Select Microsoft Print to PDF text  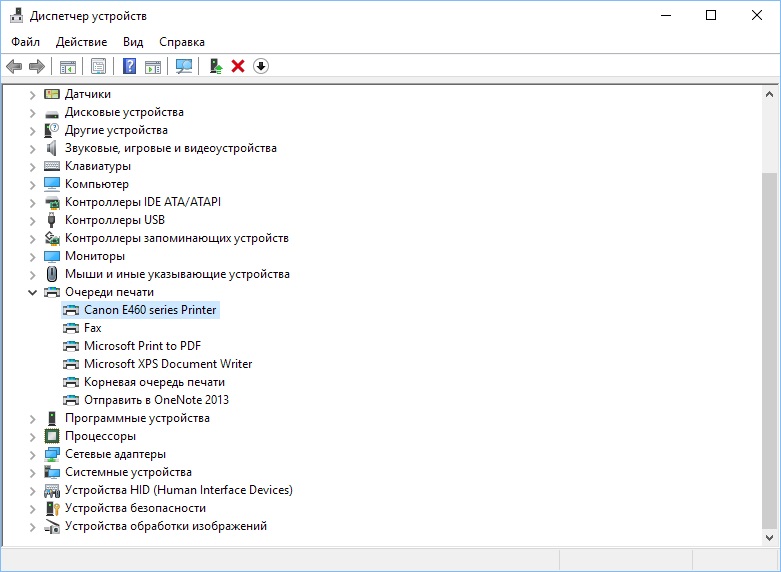[142, 346]
